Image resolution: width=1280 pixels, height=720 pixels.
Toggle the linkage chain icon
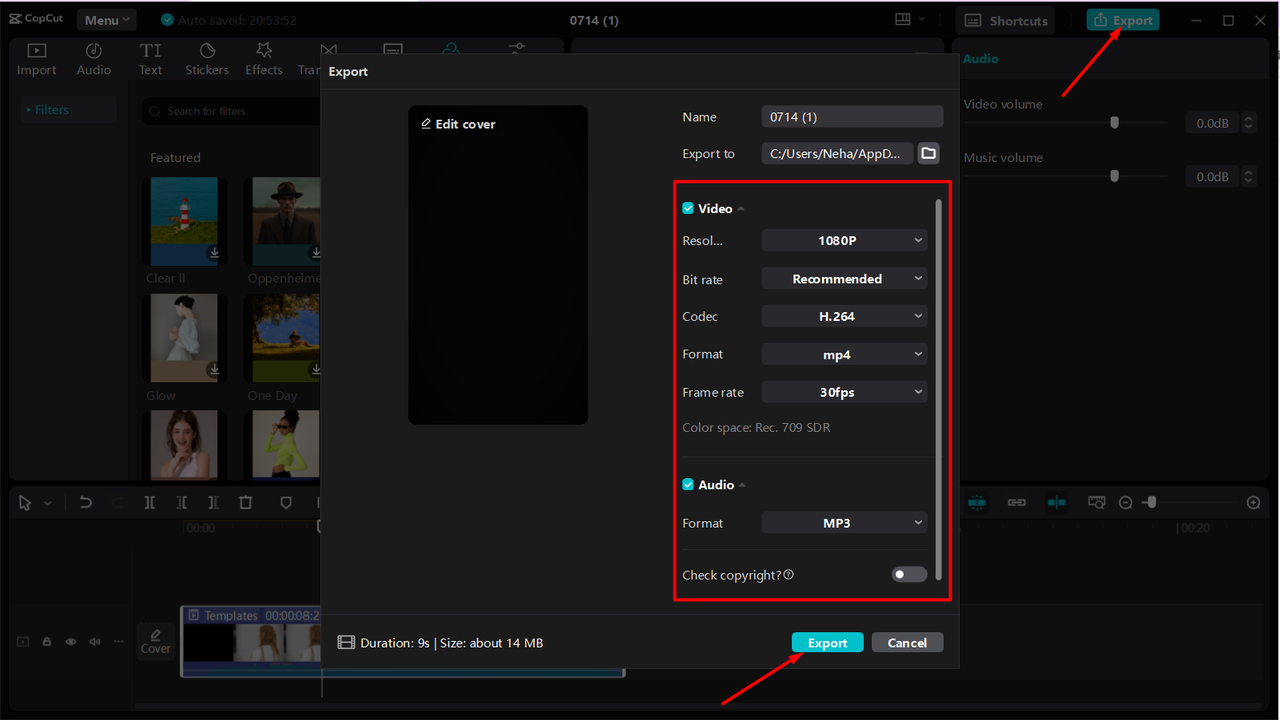(x=1017, y=502)
